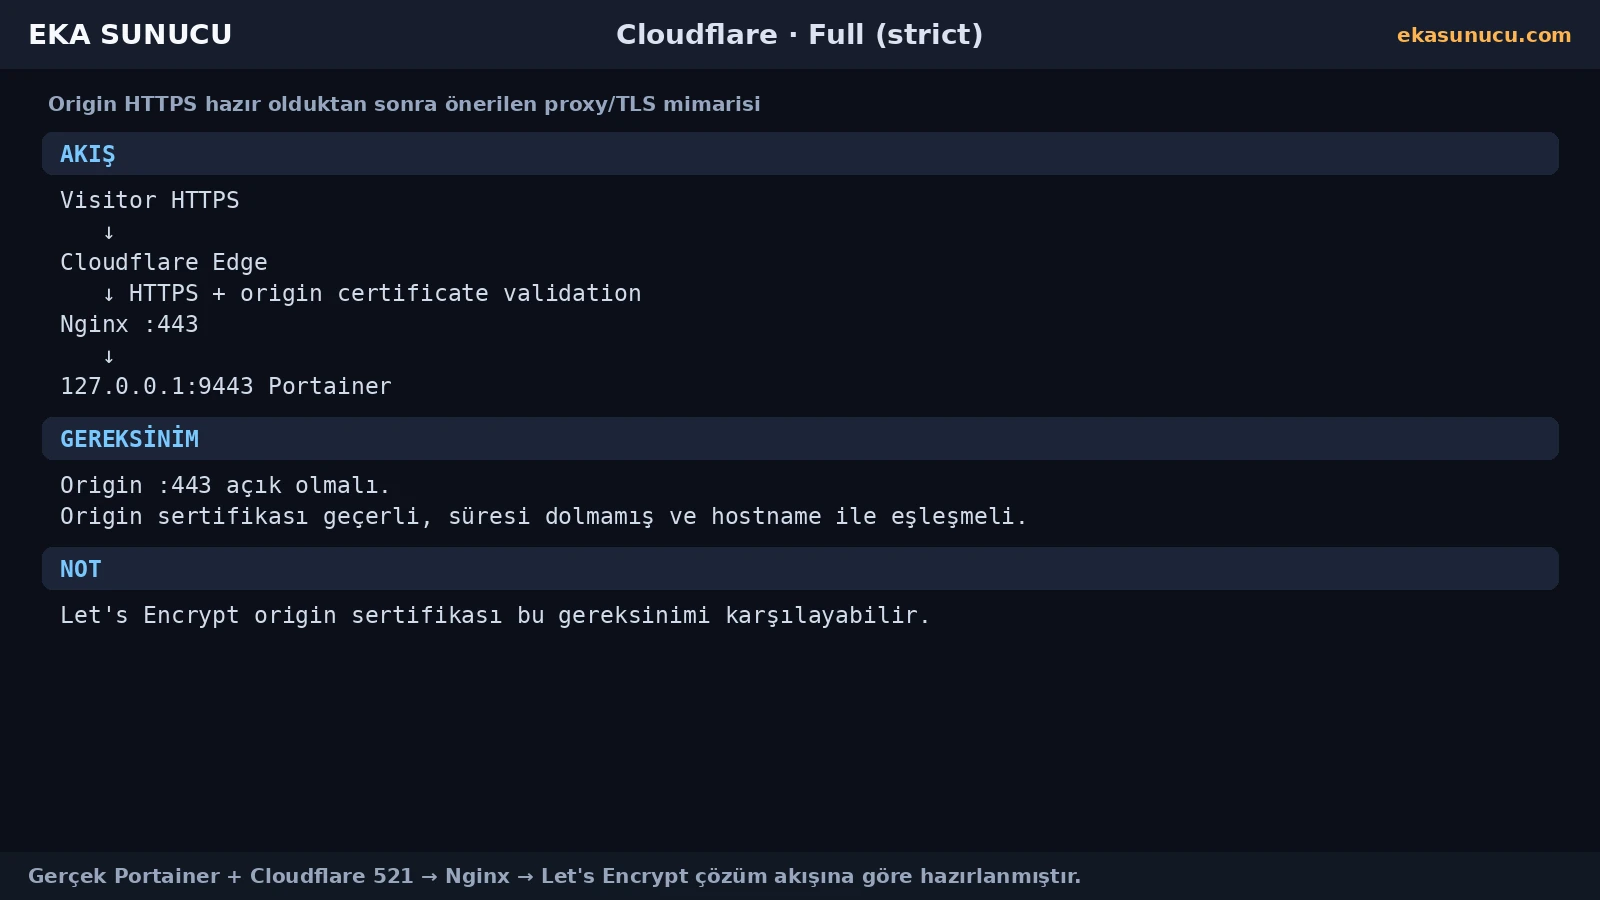Click the "Cloudflare Edge" line
The height and width of the screenshot is (900, 1600).
click(x=164, y=262)
